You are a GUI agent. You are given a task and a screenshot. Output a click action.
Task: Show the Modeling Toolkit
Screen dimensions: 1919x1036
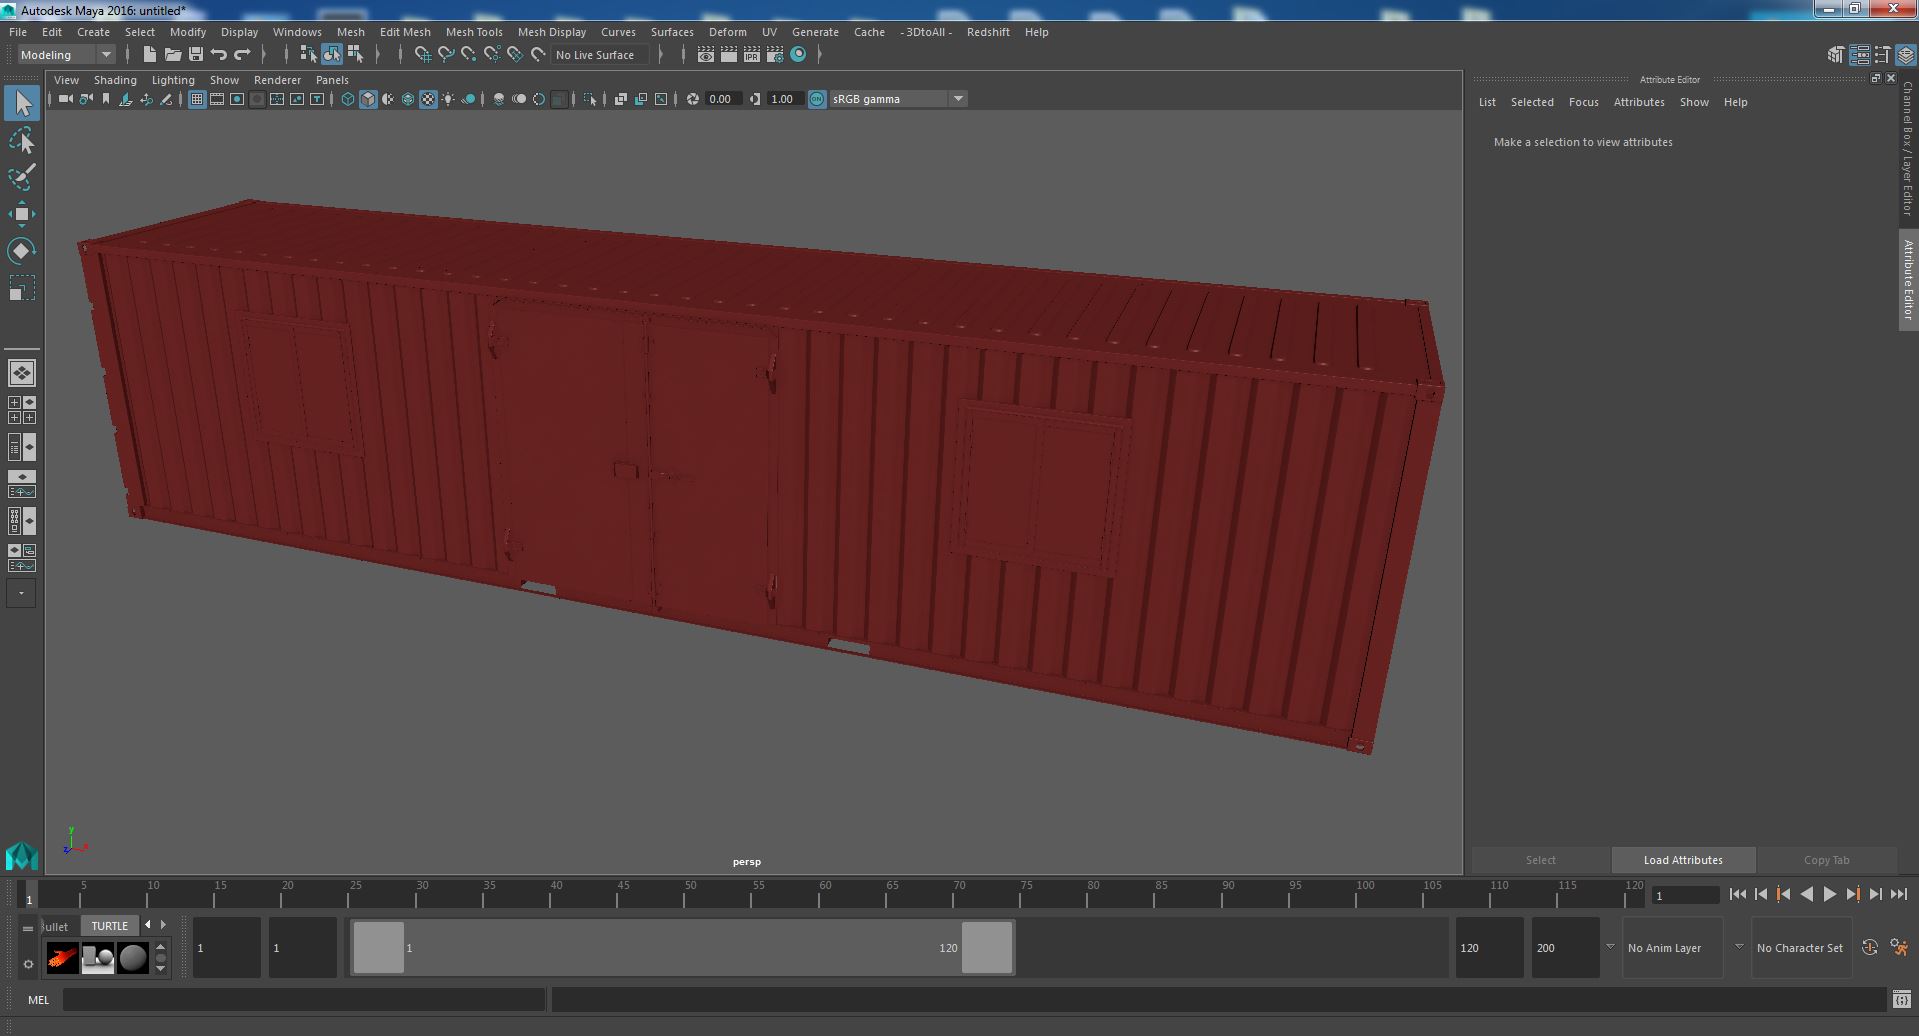pyautogui.click(x=1836, y=55)
